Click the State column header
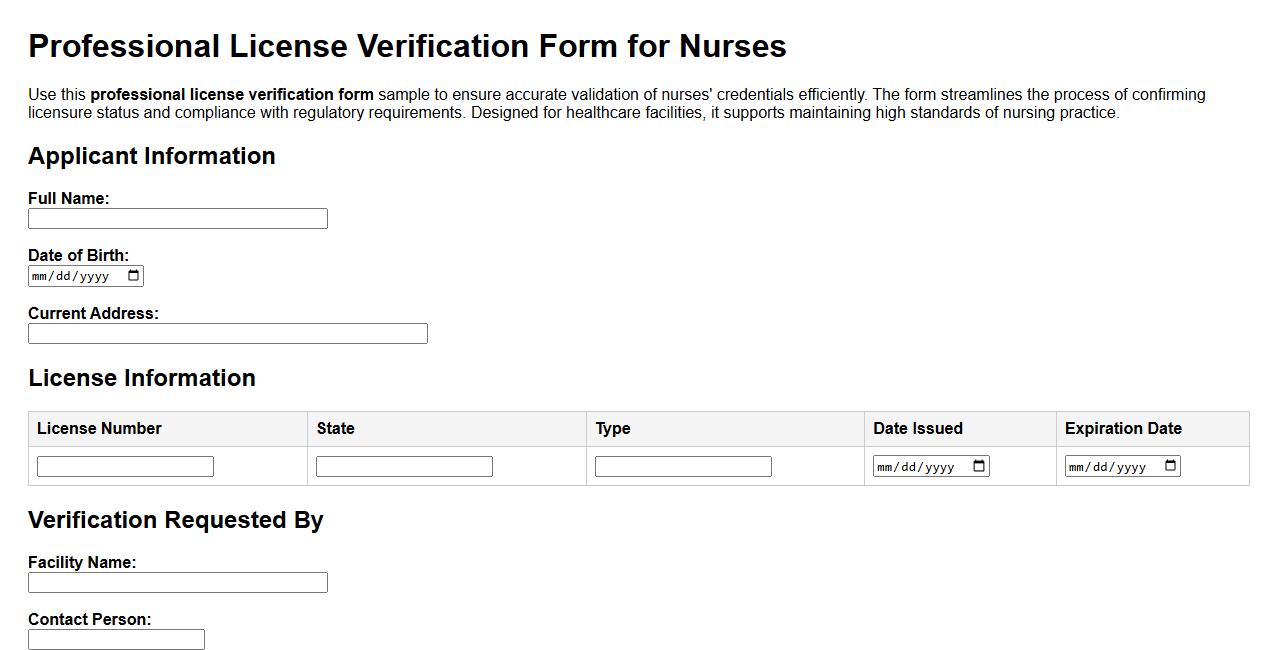 click(335, 428)
